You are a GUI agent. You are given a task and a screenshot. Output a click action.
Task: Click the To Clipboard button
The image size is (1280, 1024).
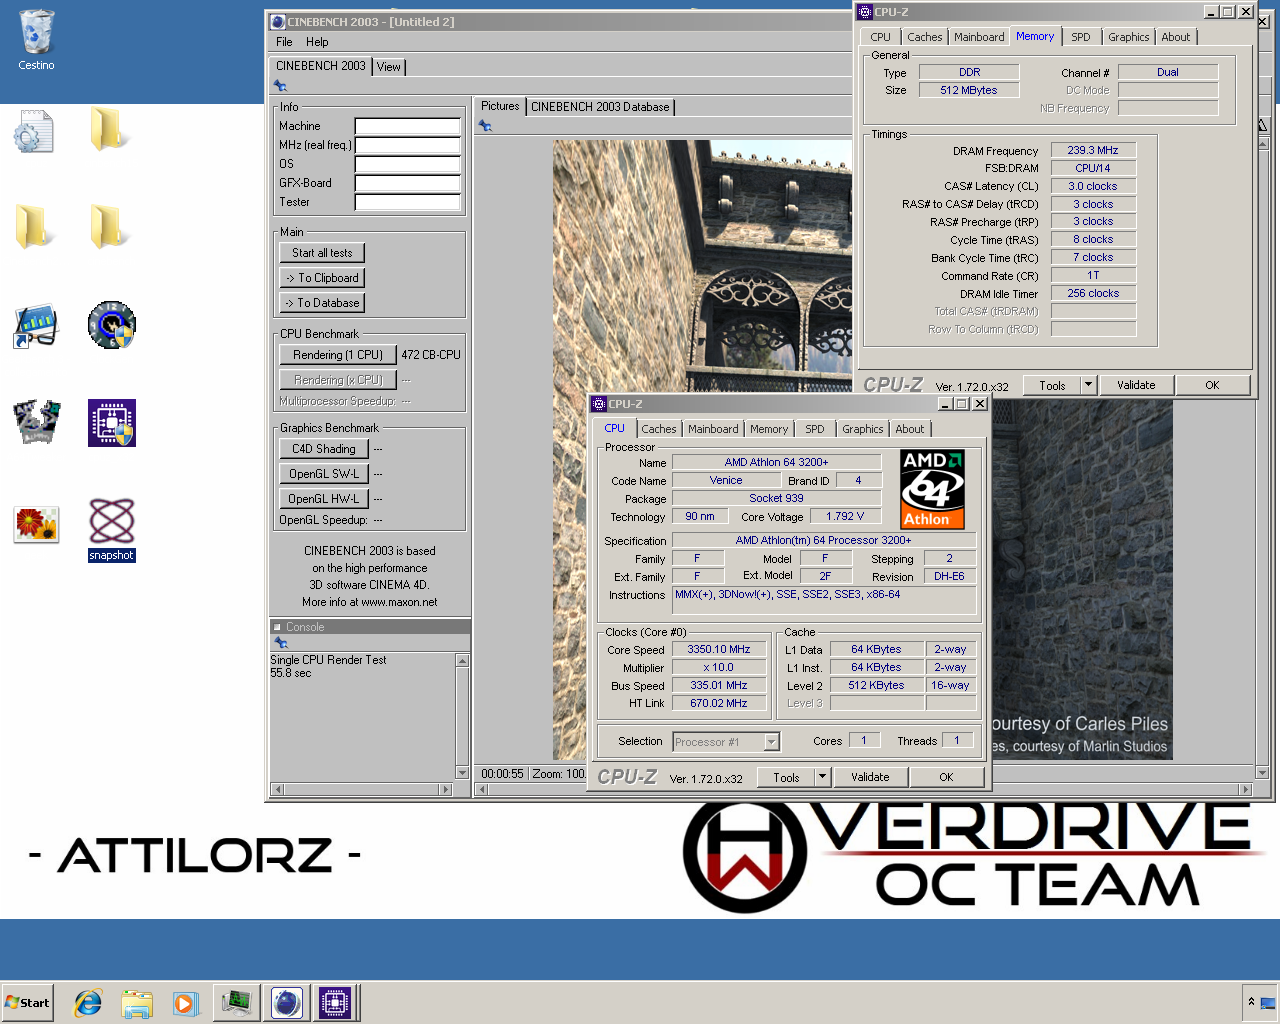click(322, 278)
